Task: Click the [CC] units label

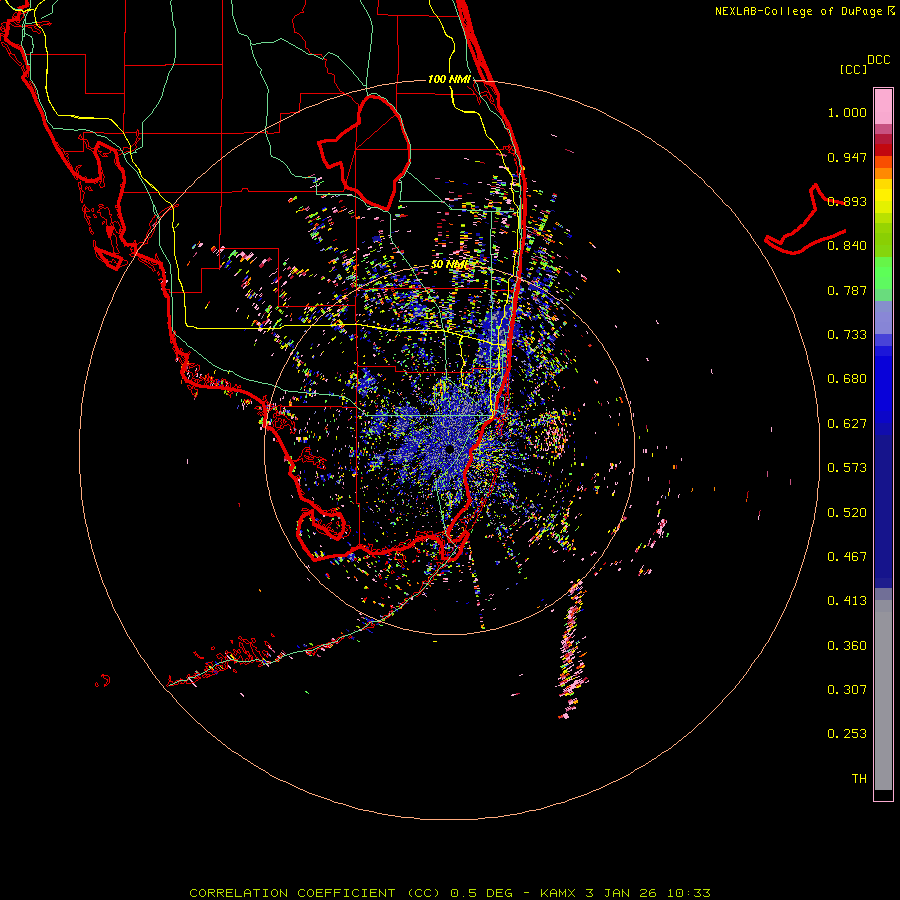Action: click(853, 69)
